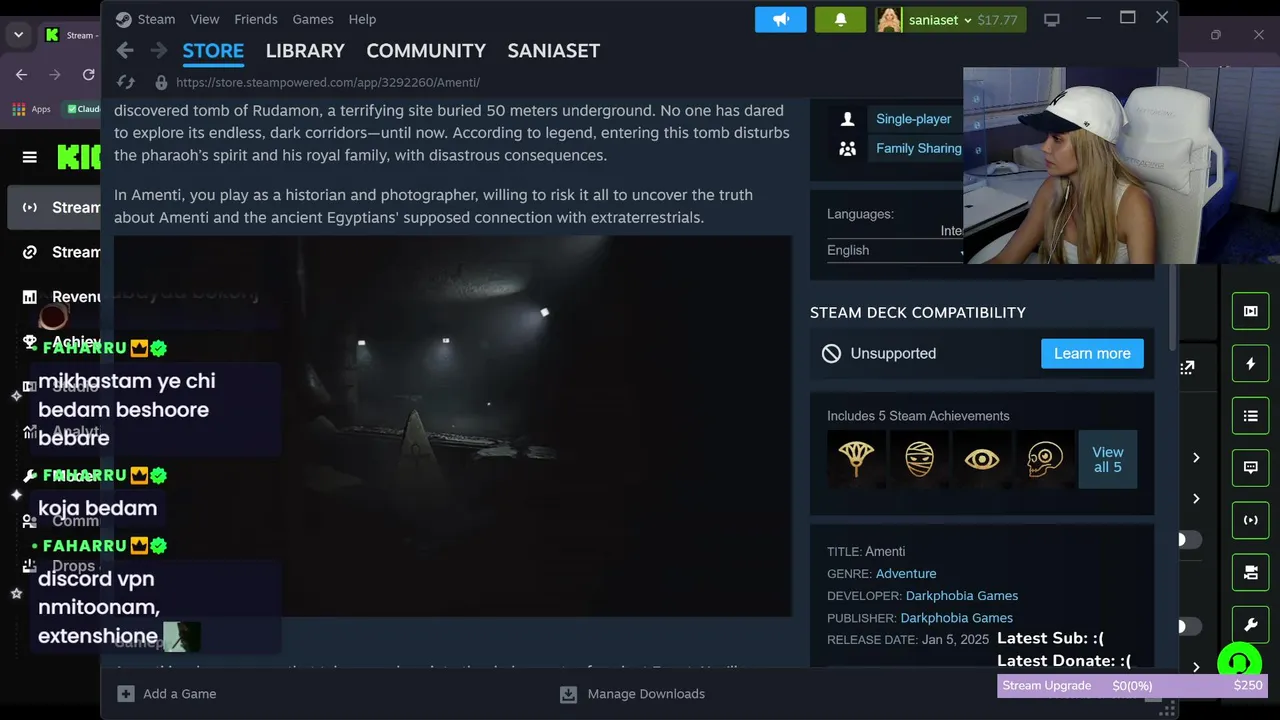Click the Claude bookmark in the browser
This screenshot has height=720, width=1280.
[x=83, y=109]
